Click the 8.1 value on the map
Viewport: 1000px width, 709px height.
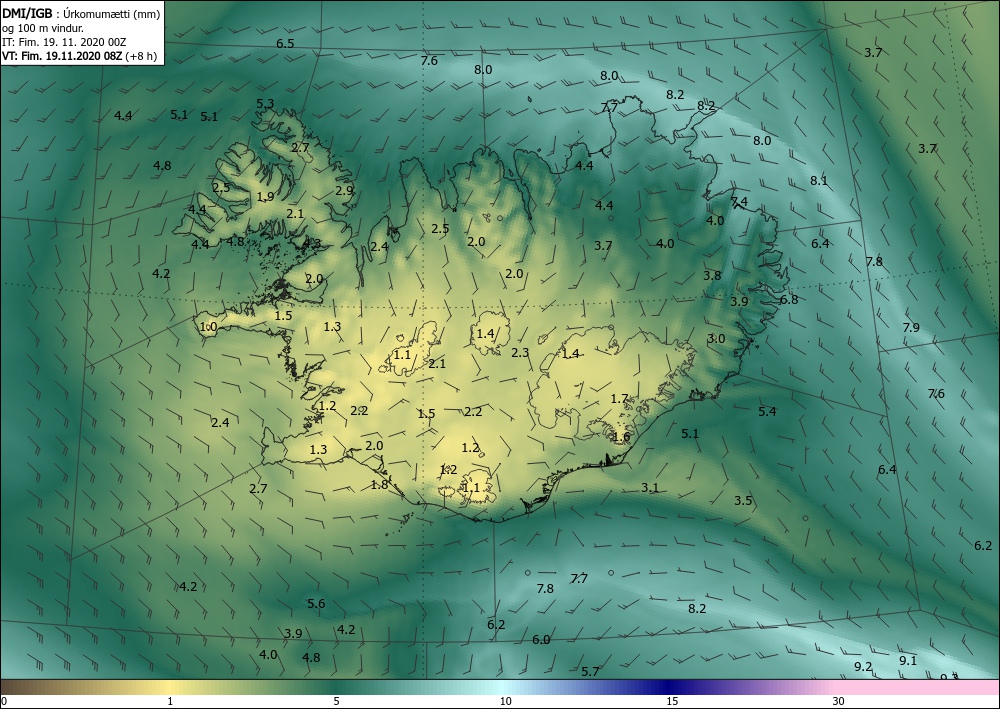[x=819, y=180]
